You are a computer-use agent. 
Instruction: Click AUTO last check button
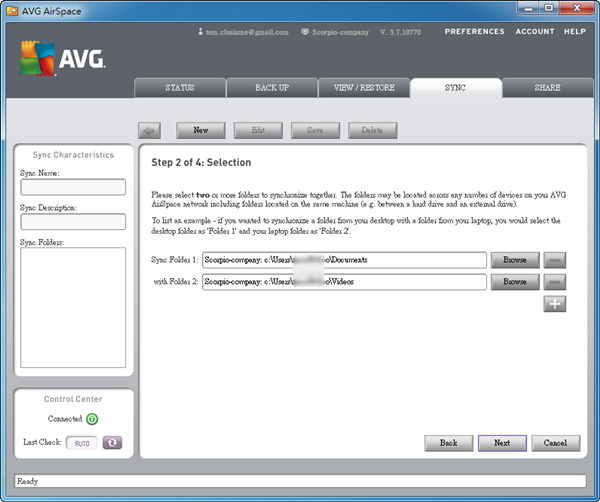click(82, 443)
